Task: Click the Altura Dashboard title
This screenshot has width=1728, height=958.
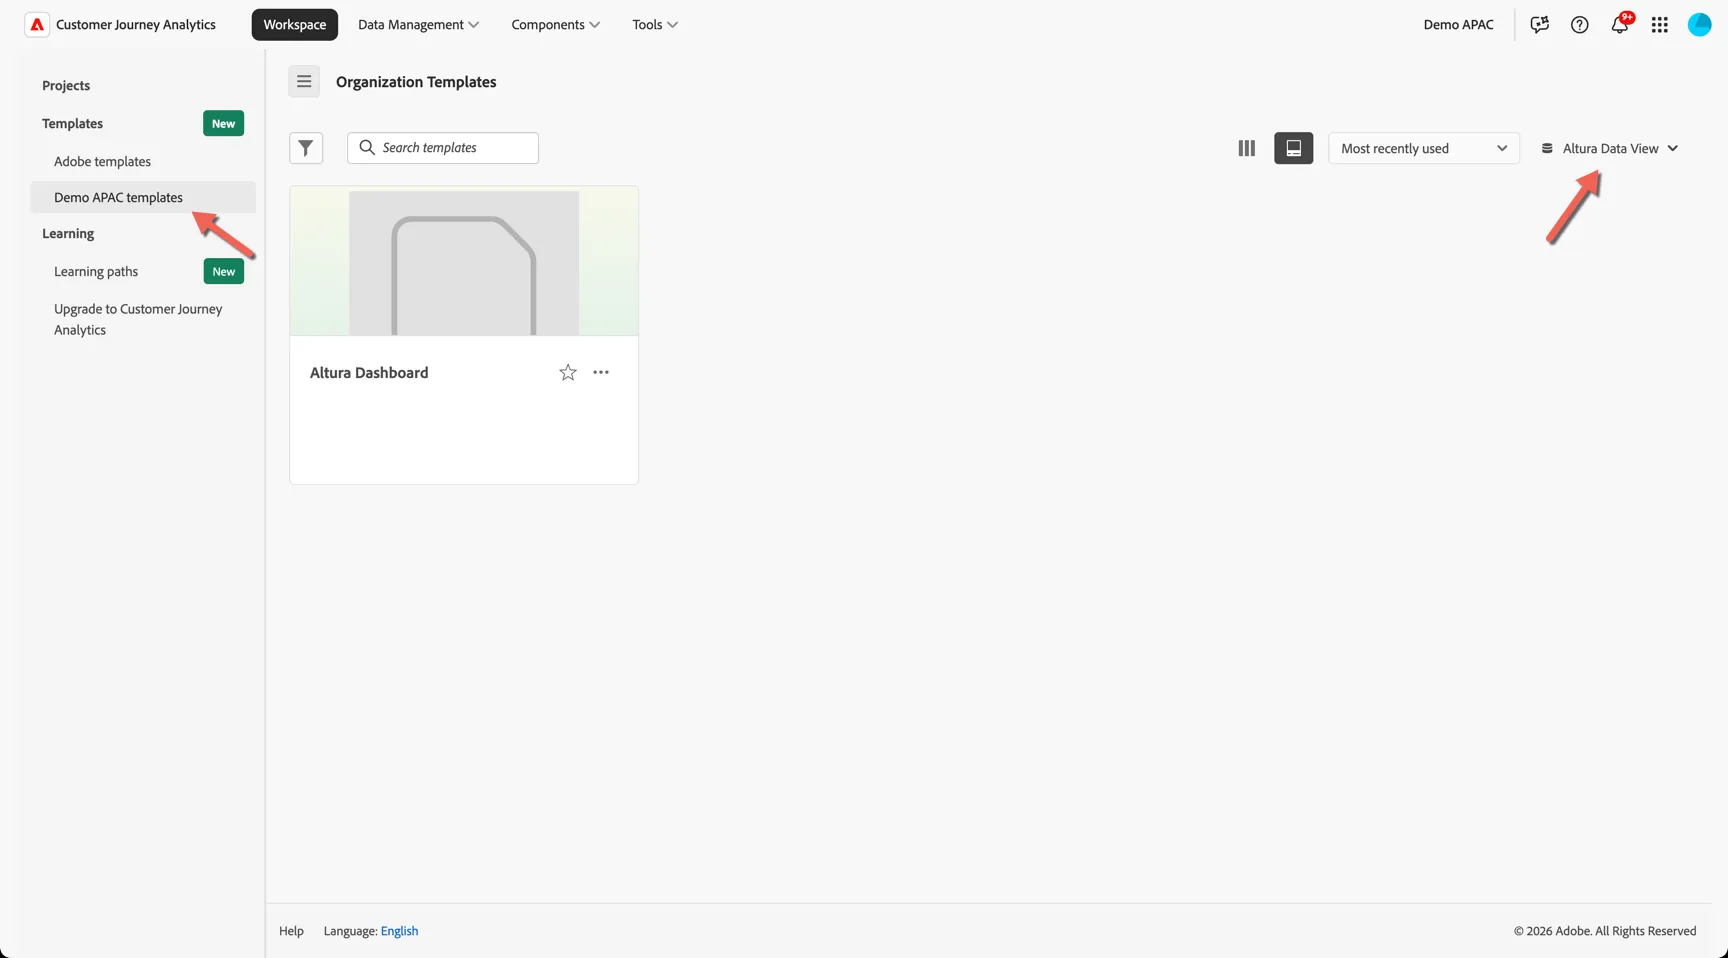Action: click(369, 373)
